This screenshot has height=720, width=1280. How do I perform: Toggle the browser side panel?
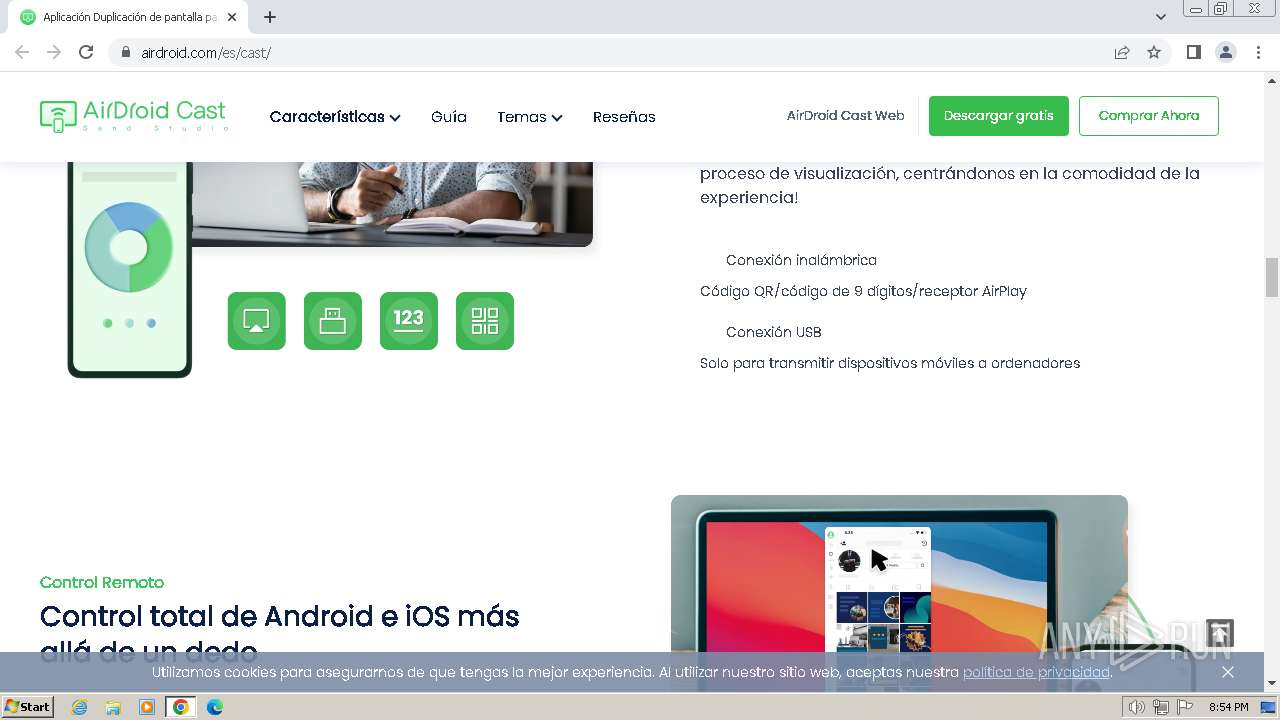(x=1193, y=52)
